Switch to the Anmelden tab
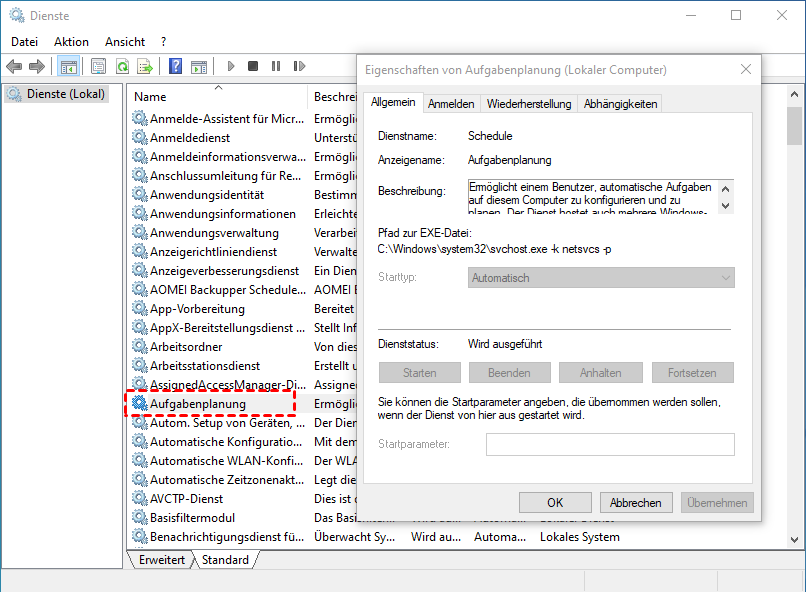The height and width of the screenshot is (592, 806). (451, 104)
